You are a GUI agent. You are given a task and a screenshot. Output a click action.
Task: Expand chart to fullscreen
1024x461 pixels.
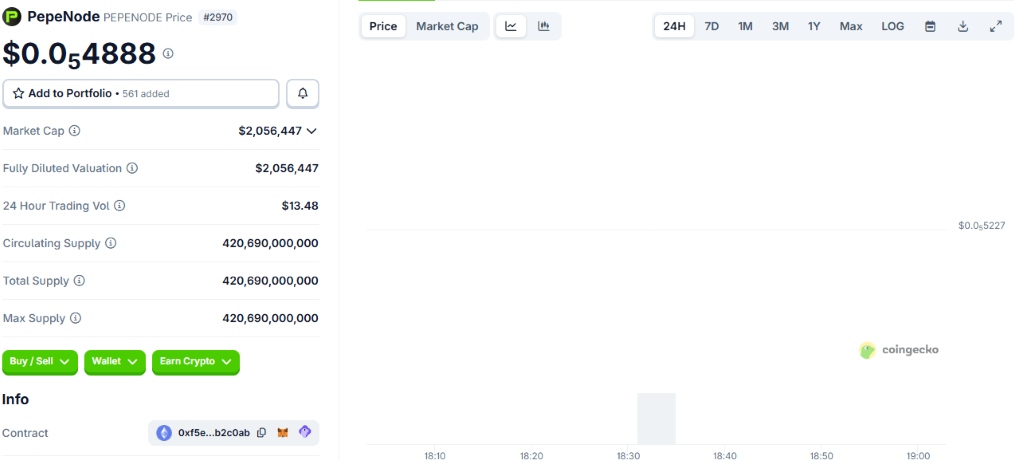point(996,26)
